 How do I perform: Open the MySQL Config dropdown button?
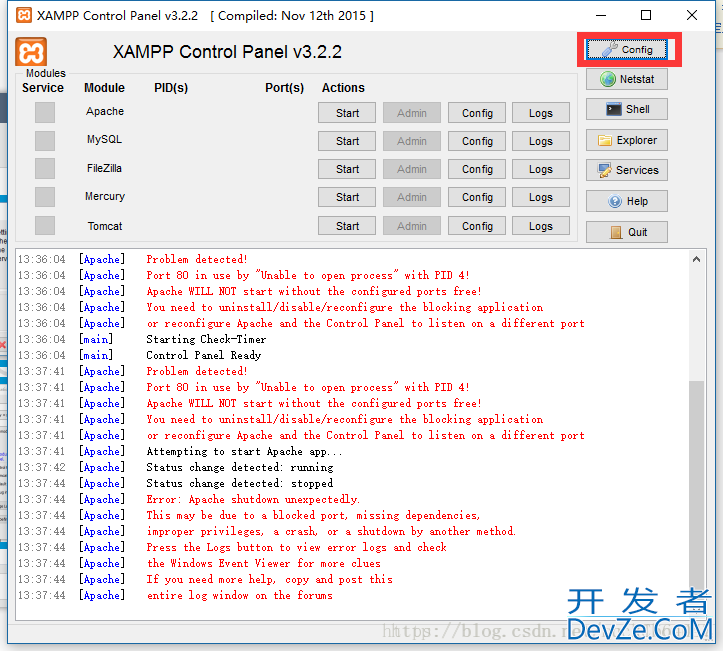click(477, 141)
